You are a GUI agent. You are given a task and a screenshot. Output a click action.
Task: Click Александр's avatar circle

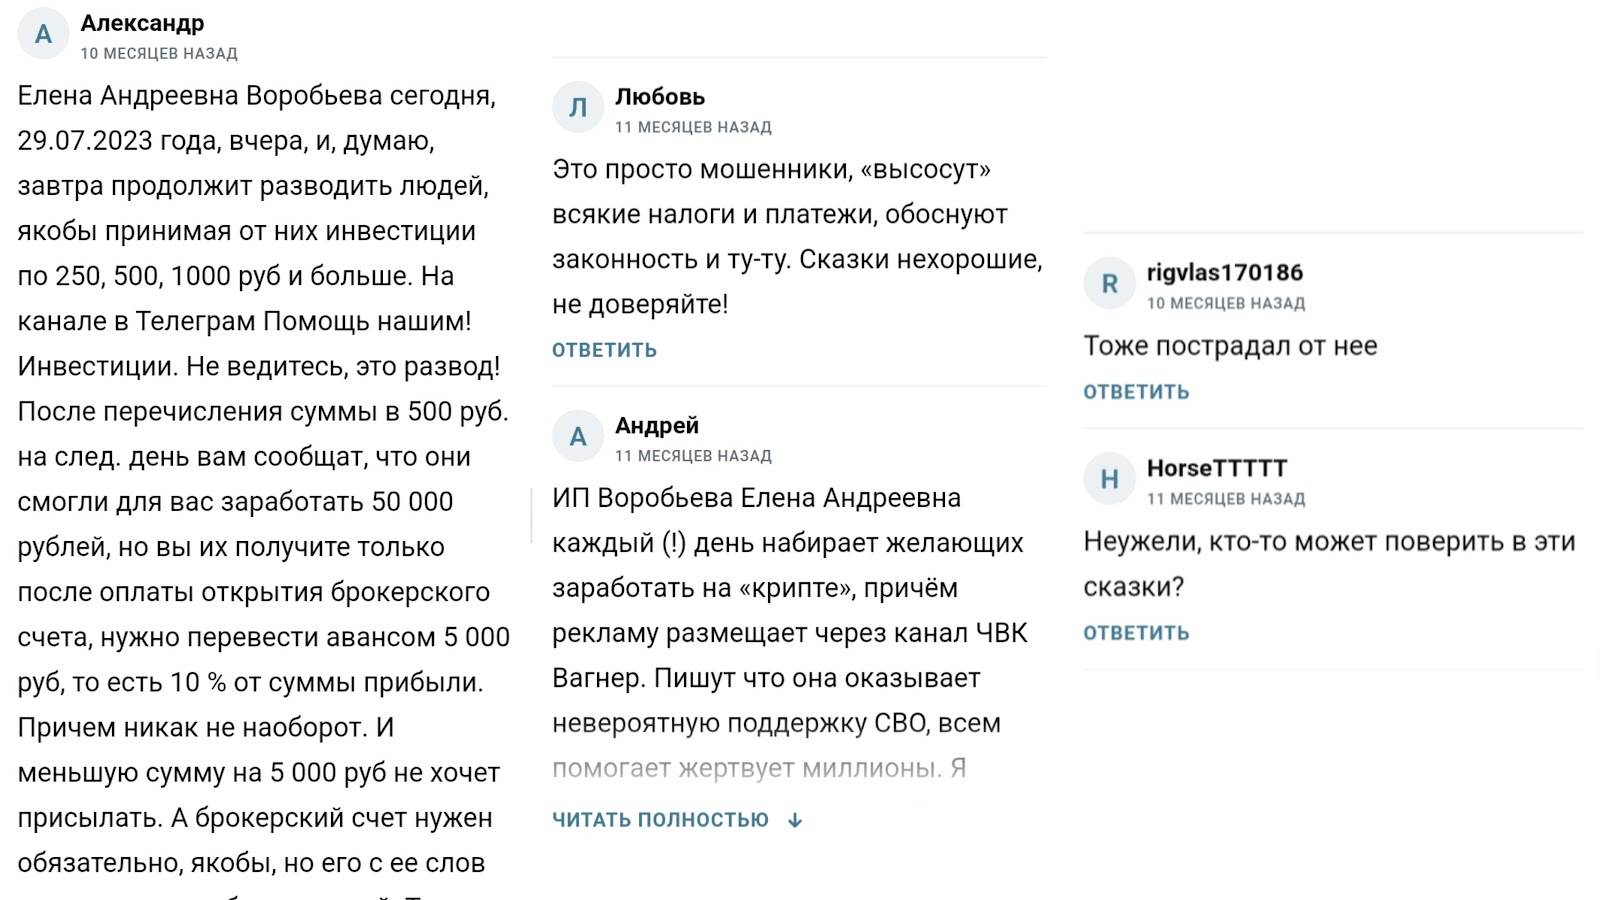pos(43,34)
